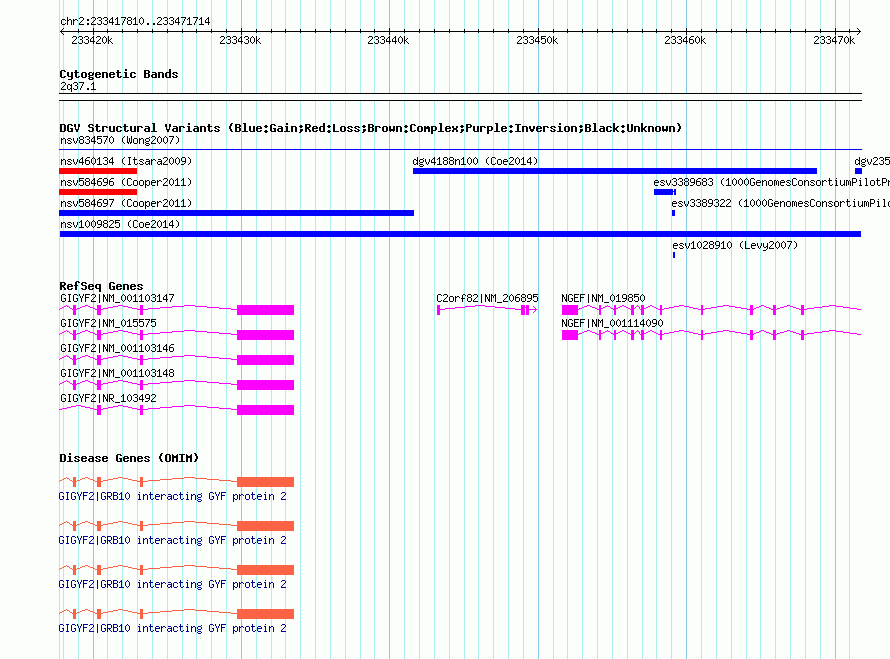Click the nsv1009825 (Coe2014) text label

(120, 224)
